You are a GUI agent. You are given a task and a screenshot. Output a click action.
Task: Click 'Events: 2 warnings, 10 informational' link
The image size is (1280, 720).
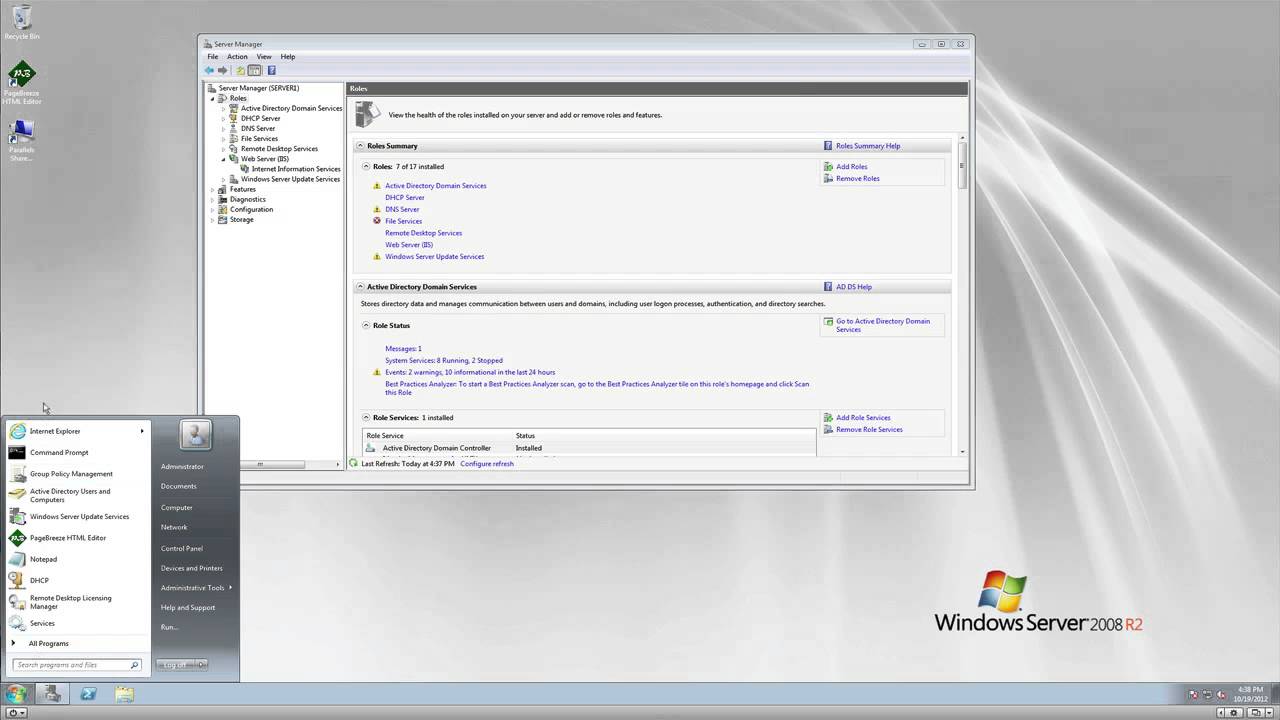point(470,372)
